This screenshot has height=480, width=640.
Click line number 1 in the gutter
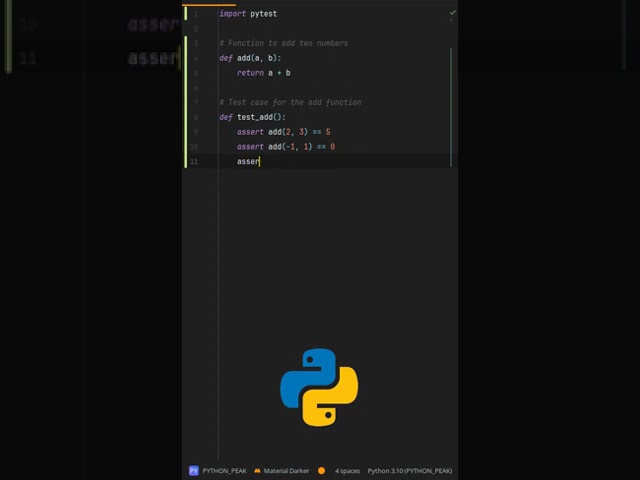196,14
